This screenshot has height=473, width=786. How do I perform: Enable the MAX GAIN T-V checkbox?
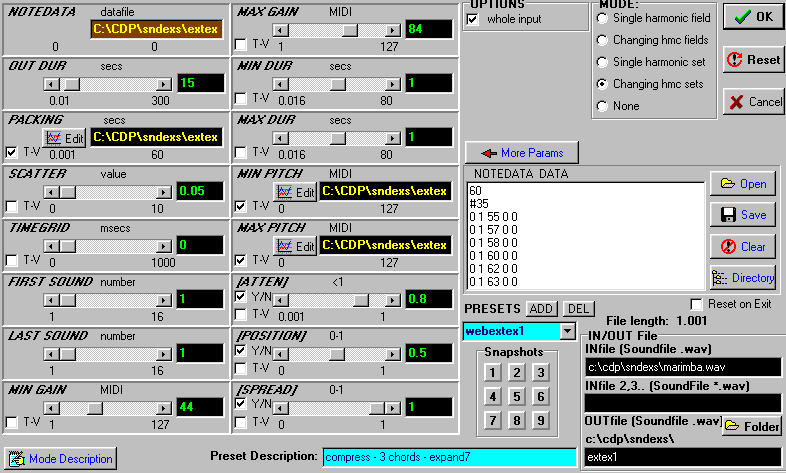pyautogui.click(x=241, y=45)
